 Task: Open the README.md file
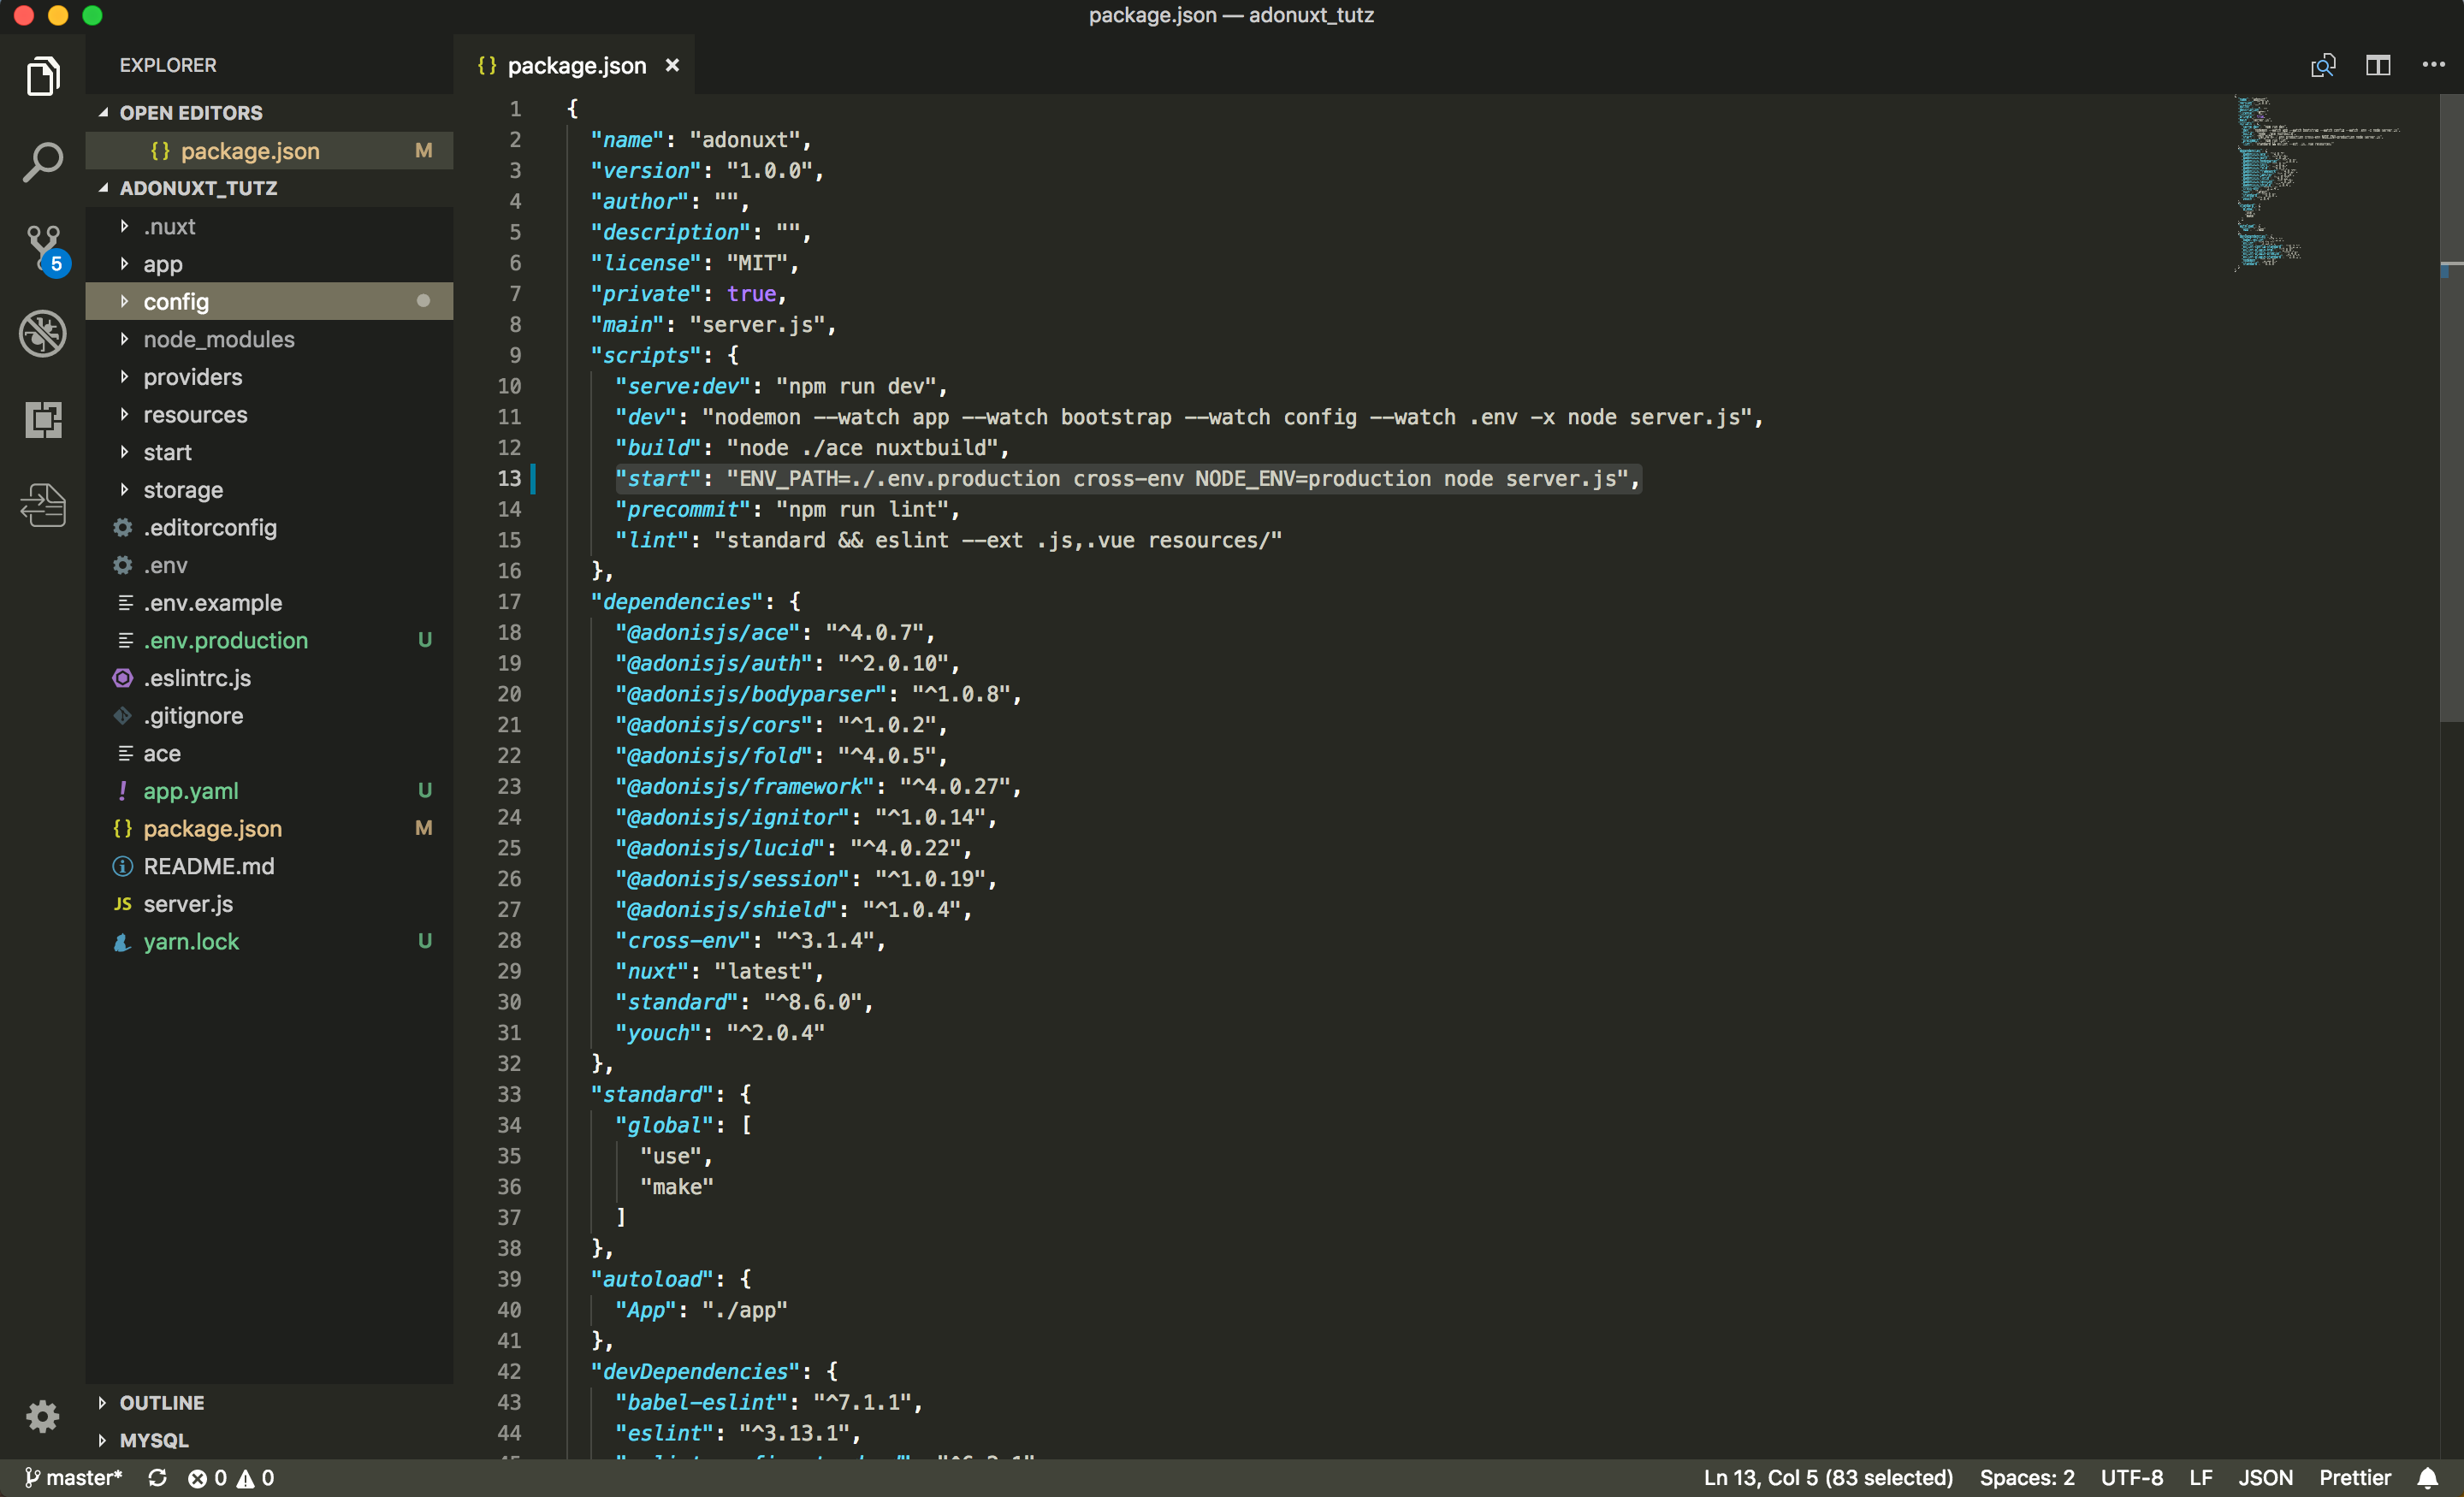tap(268, 867)
